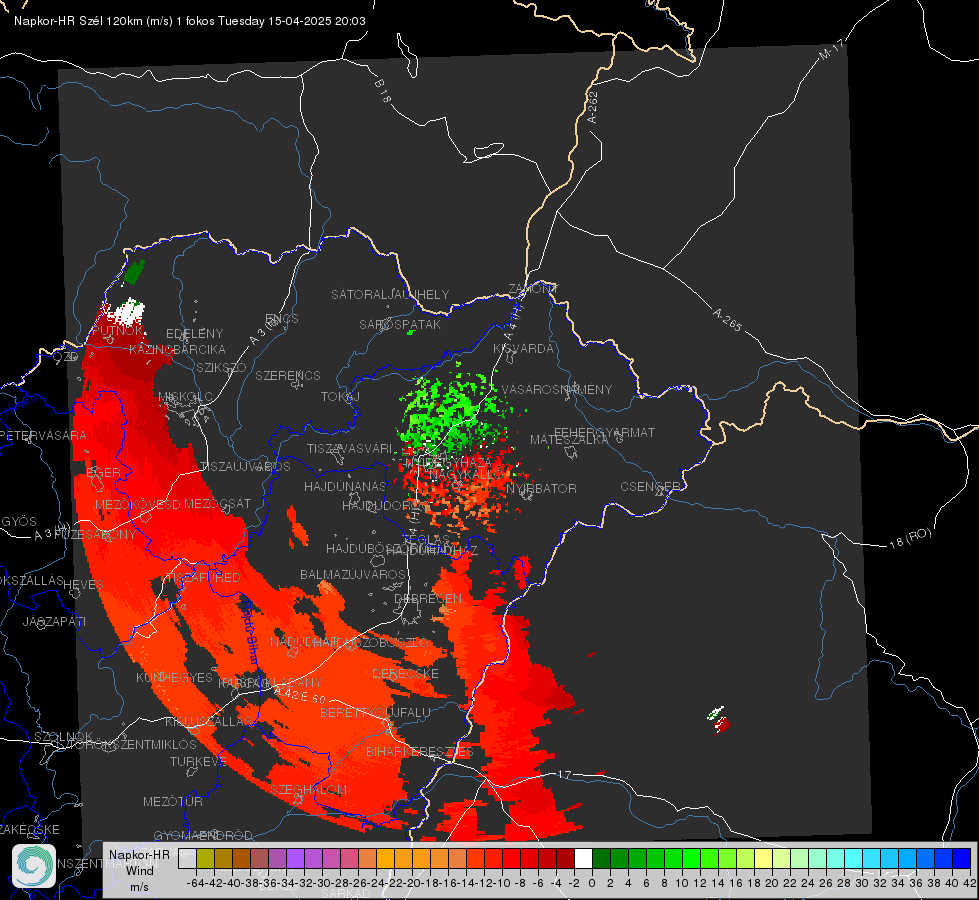Click the MEZŐCSÁT label
979x900 pixels.
pos(217,503)
